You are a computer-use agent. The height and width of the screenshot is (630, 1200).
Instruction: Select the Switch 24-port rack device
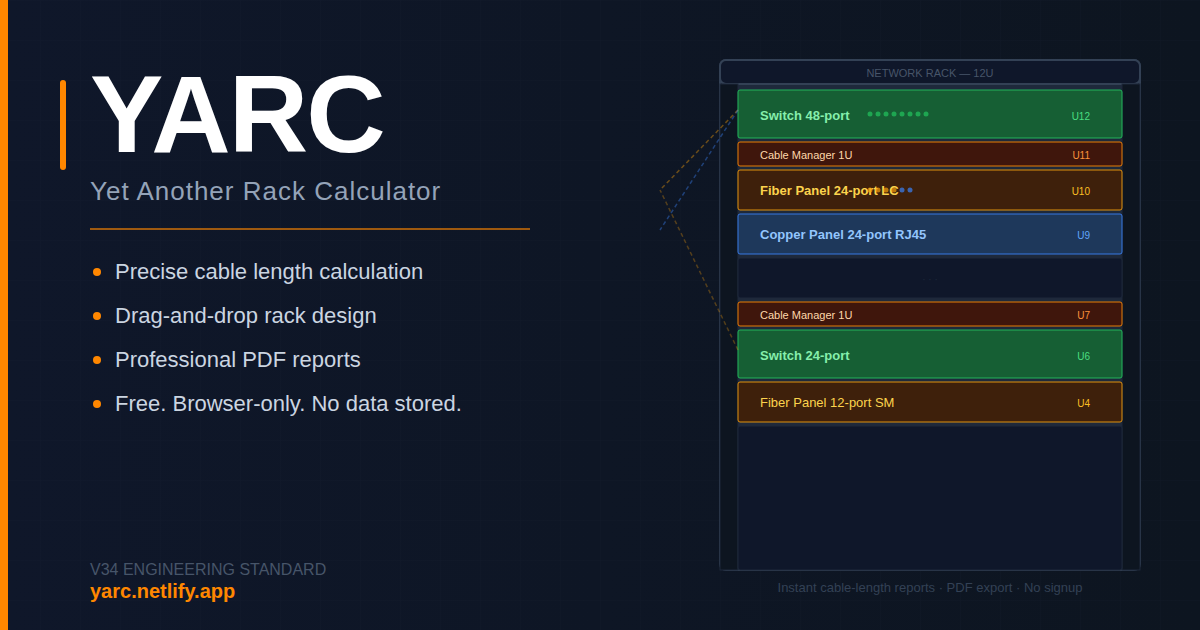930,354
